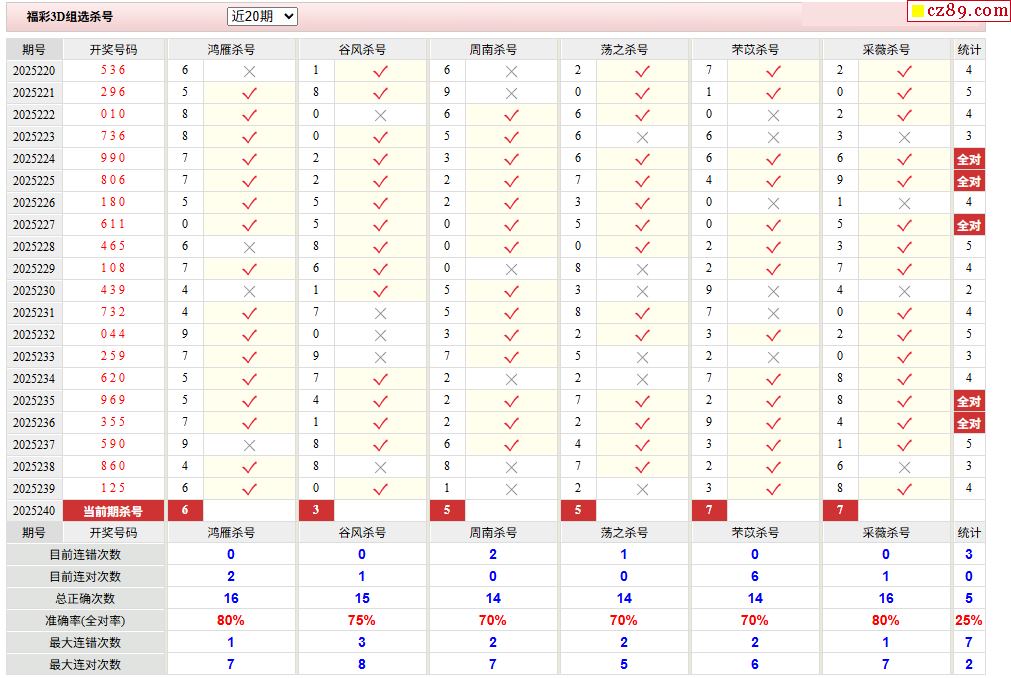1011x678 pixels.
Task: Open the 近20期 period dropdown
Action: [x=262, y=16]
